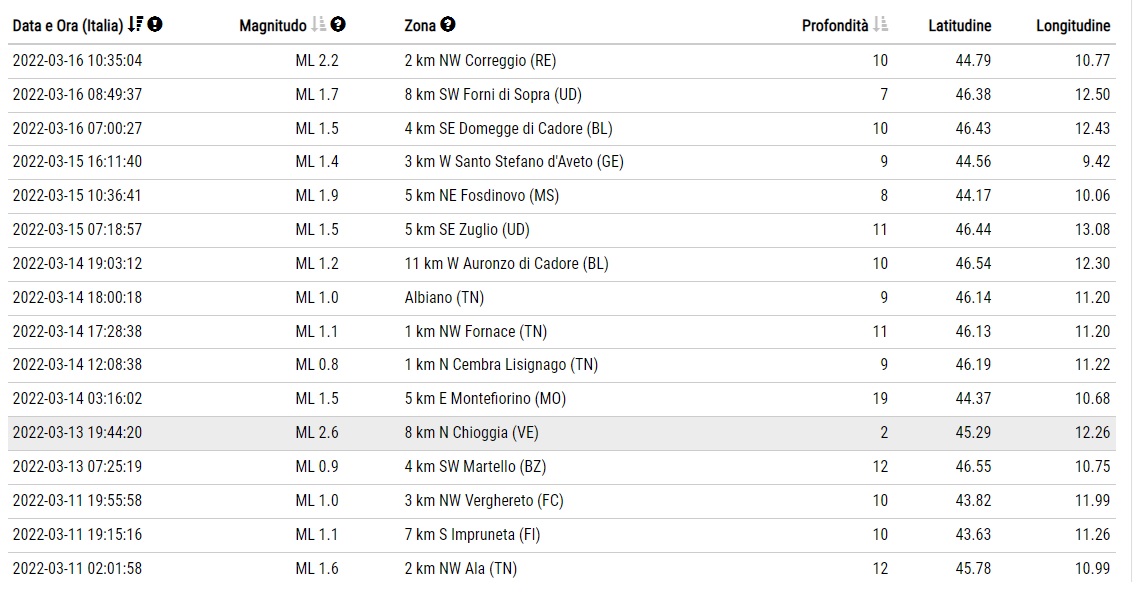
Task: Sort table by Profondità icon
Action: [880, 25]
